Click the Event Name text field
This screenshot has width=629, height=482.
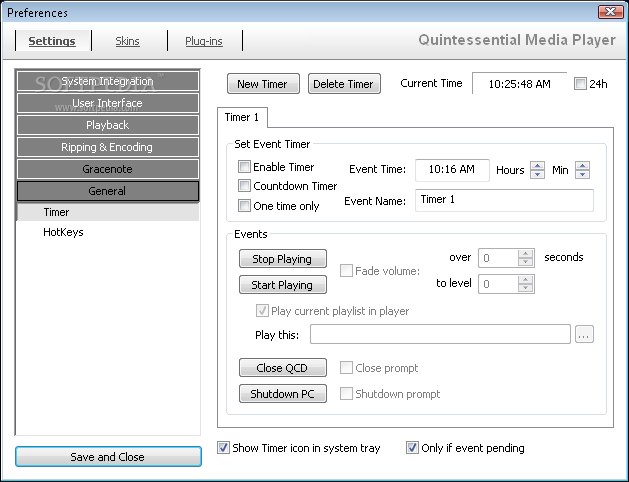tap(504, 200)
